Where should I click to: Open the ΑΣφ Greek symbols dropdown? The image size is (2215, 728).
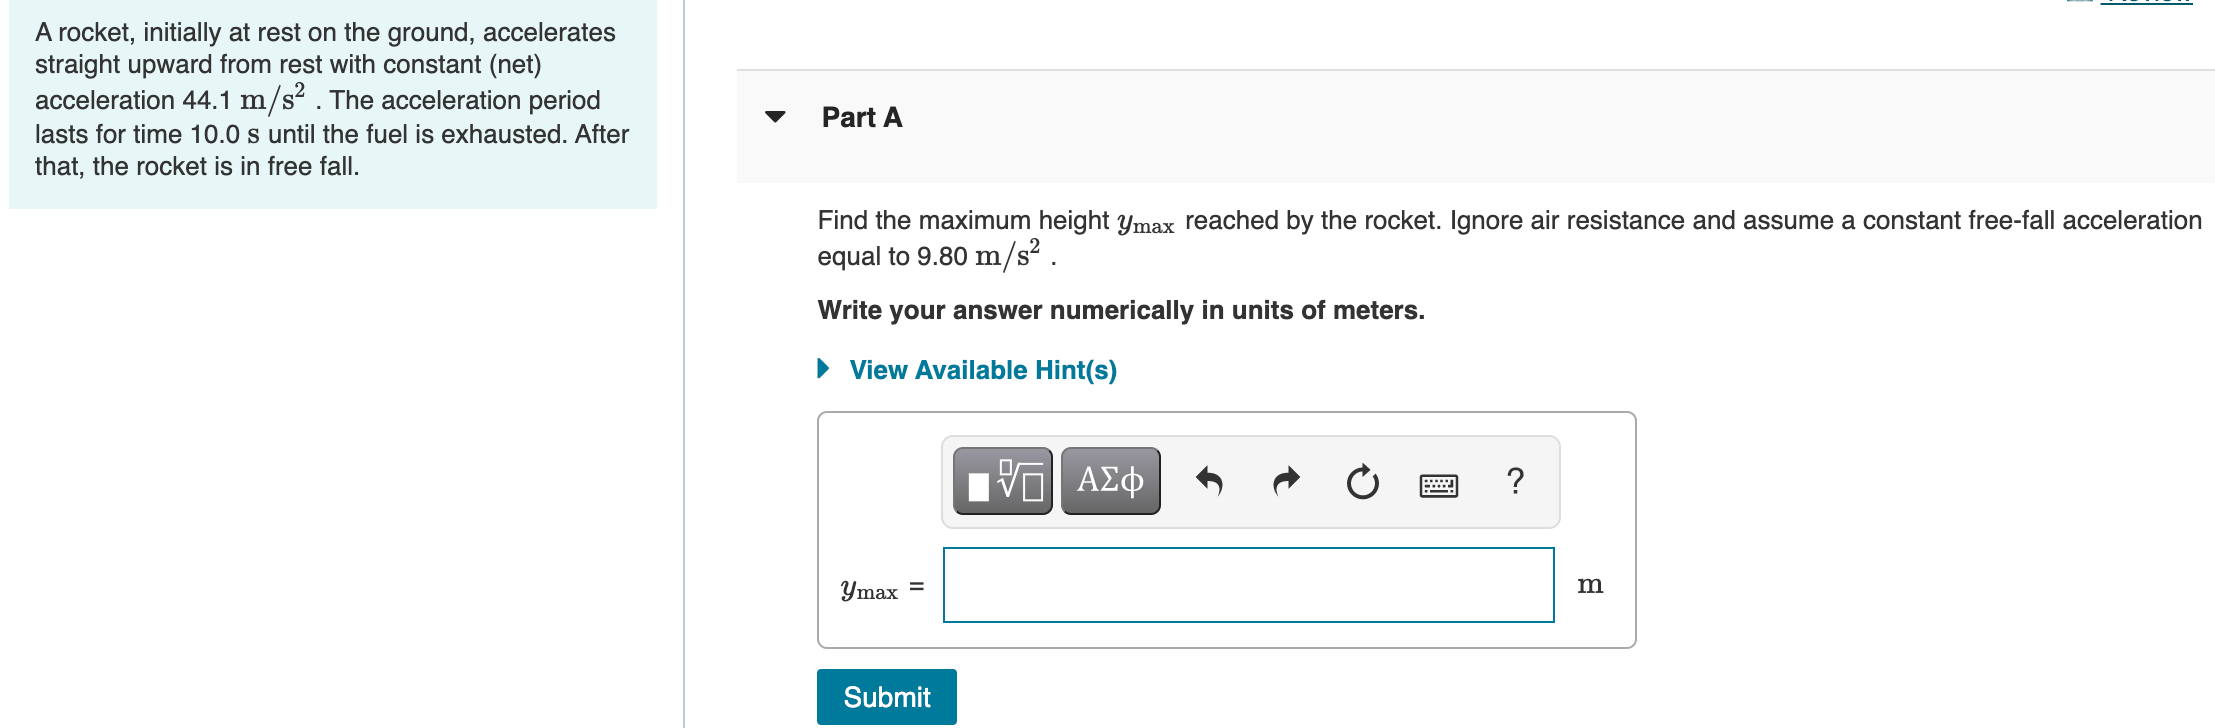click(x=1109, y=481)
